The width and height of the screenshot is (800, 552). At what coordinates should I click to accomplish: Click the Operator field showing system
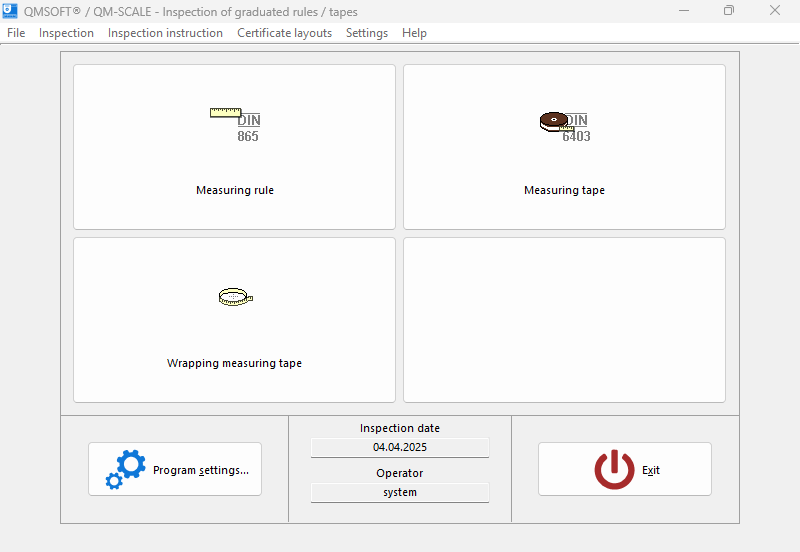400,492
